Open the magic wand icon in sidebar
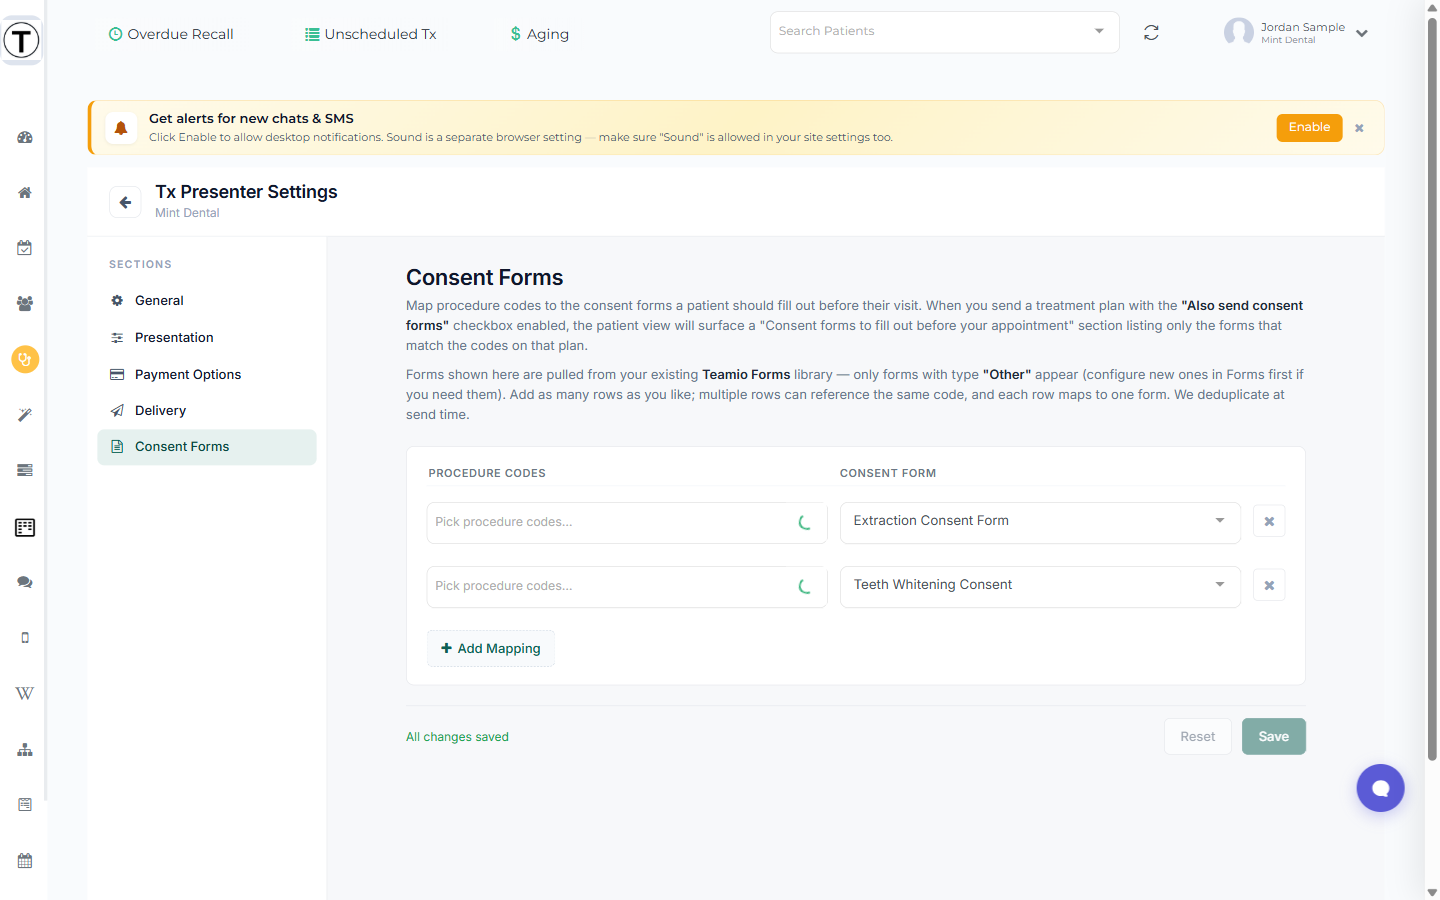 tap(25, 415)
